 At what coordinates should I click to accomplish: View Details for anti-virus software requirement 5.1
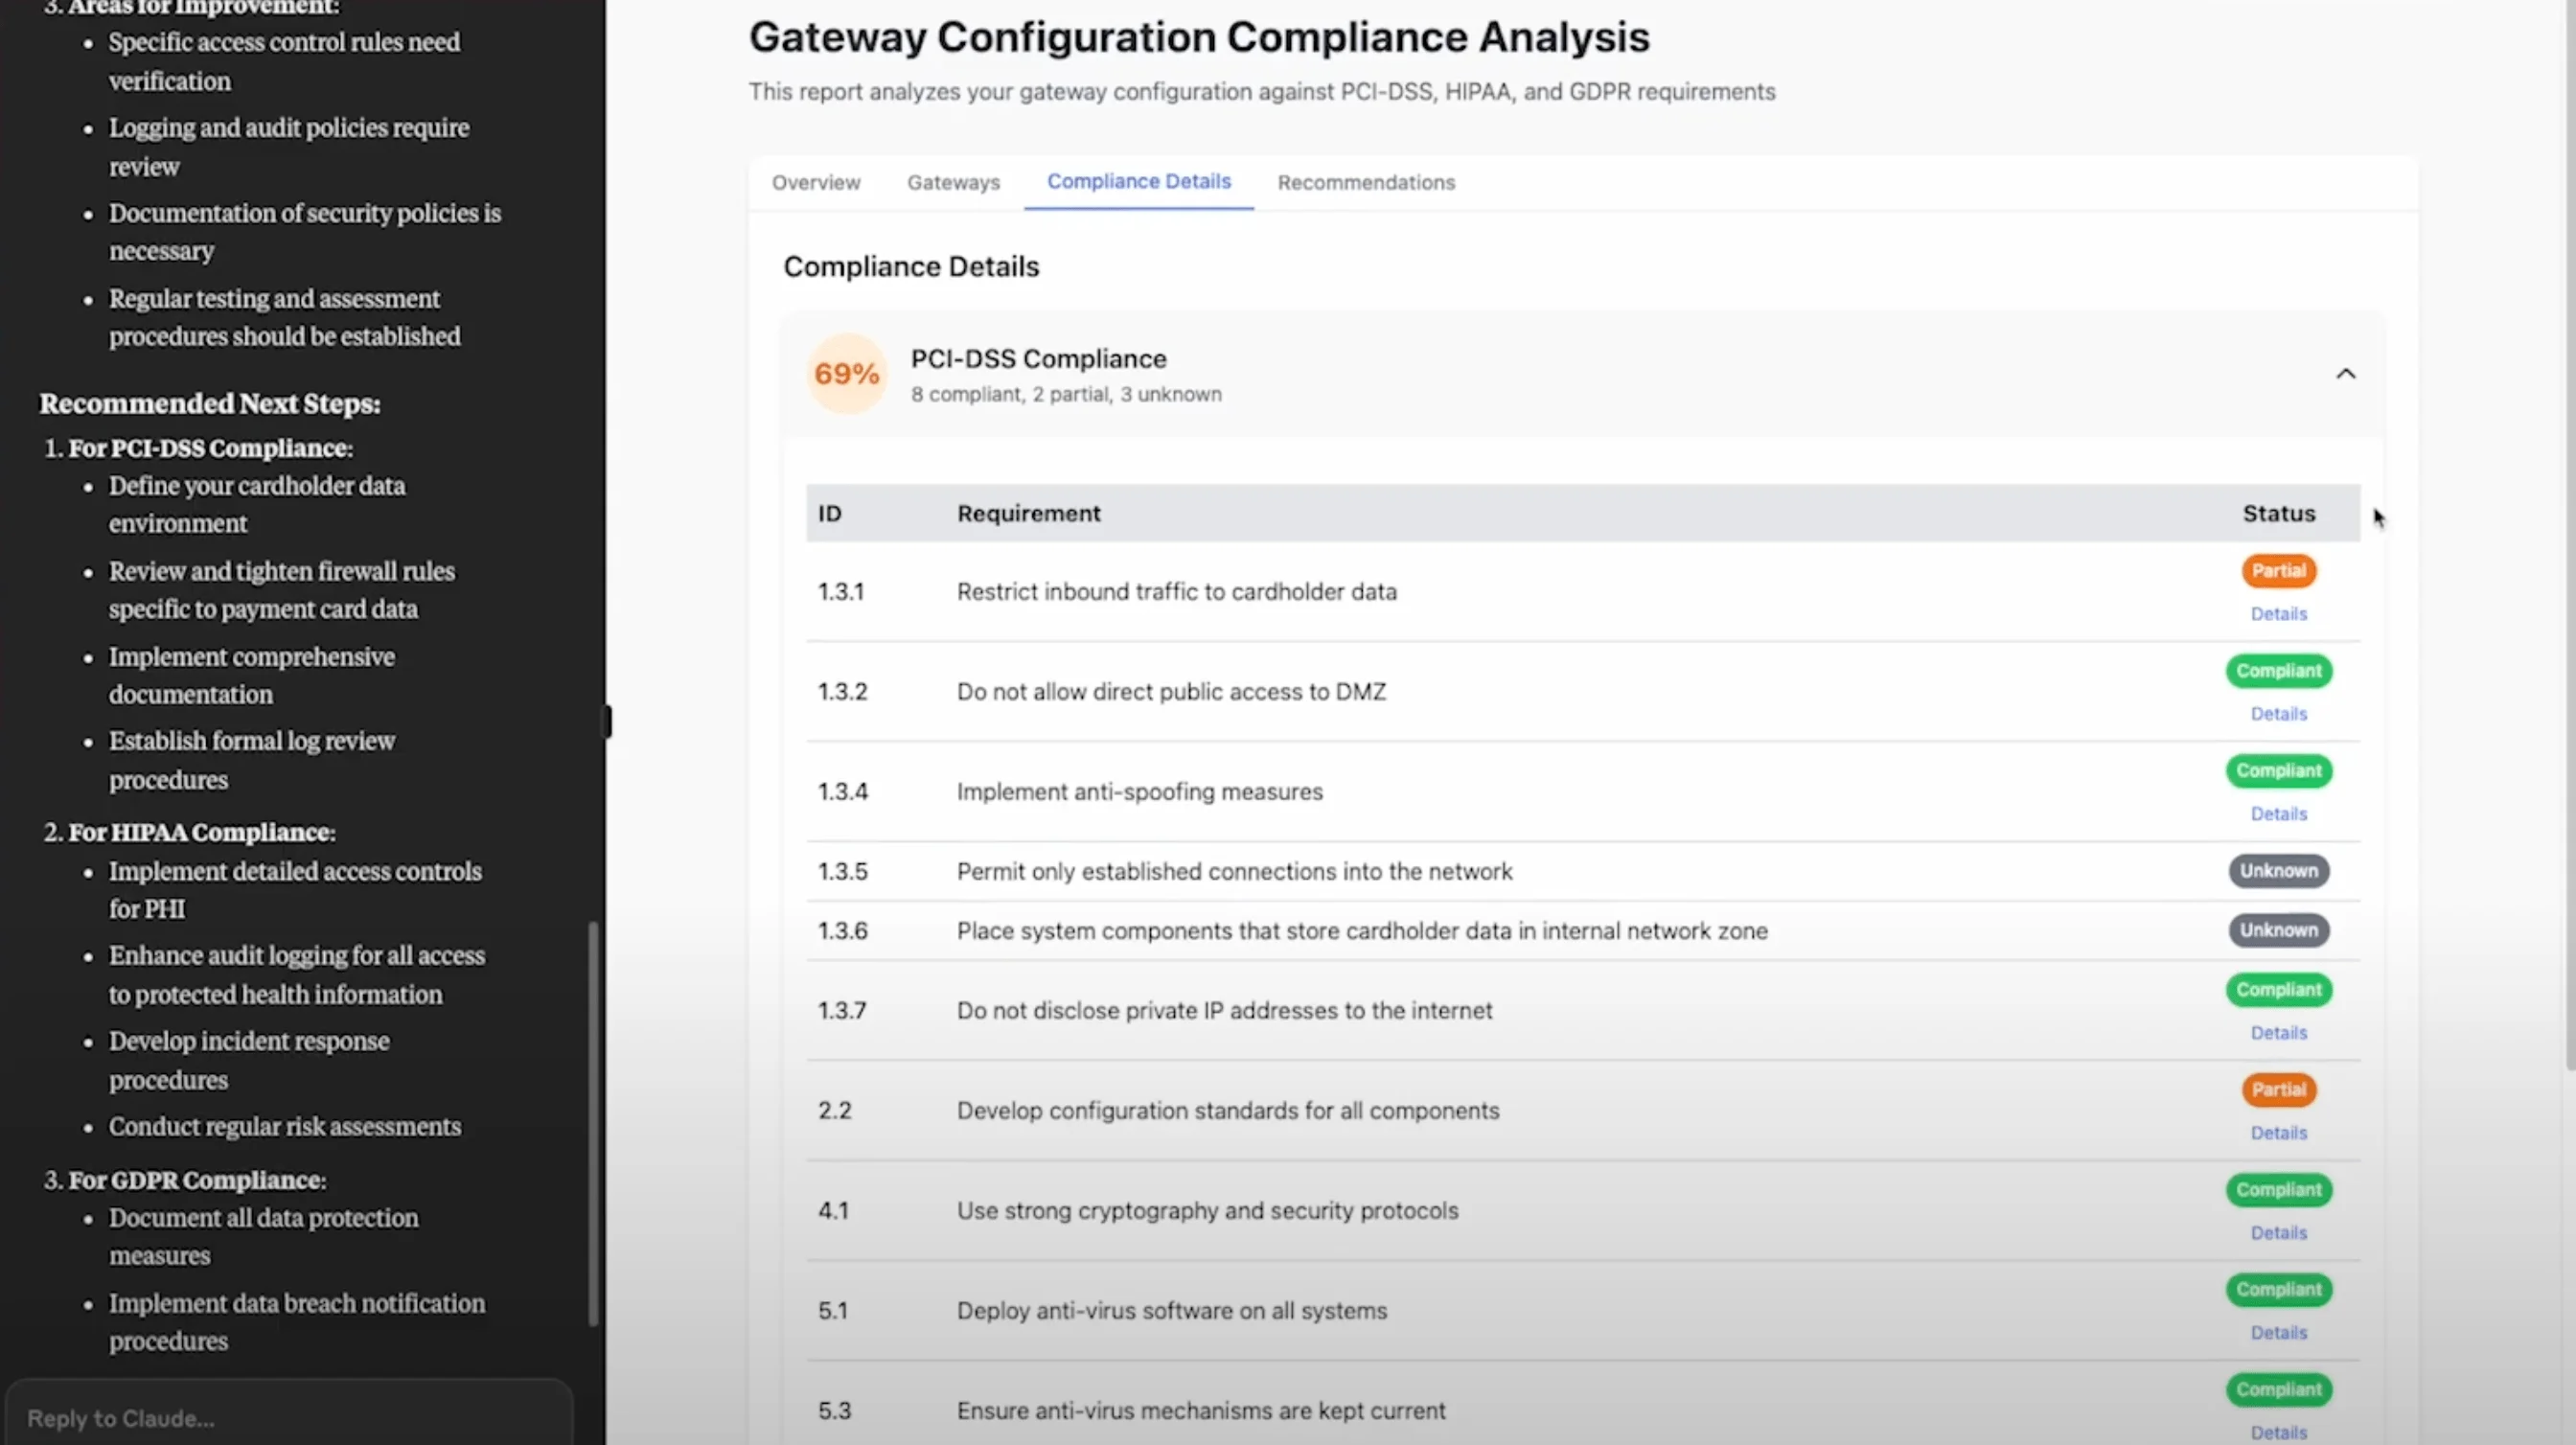pyautogui.click(x=2278, y=1331)
